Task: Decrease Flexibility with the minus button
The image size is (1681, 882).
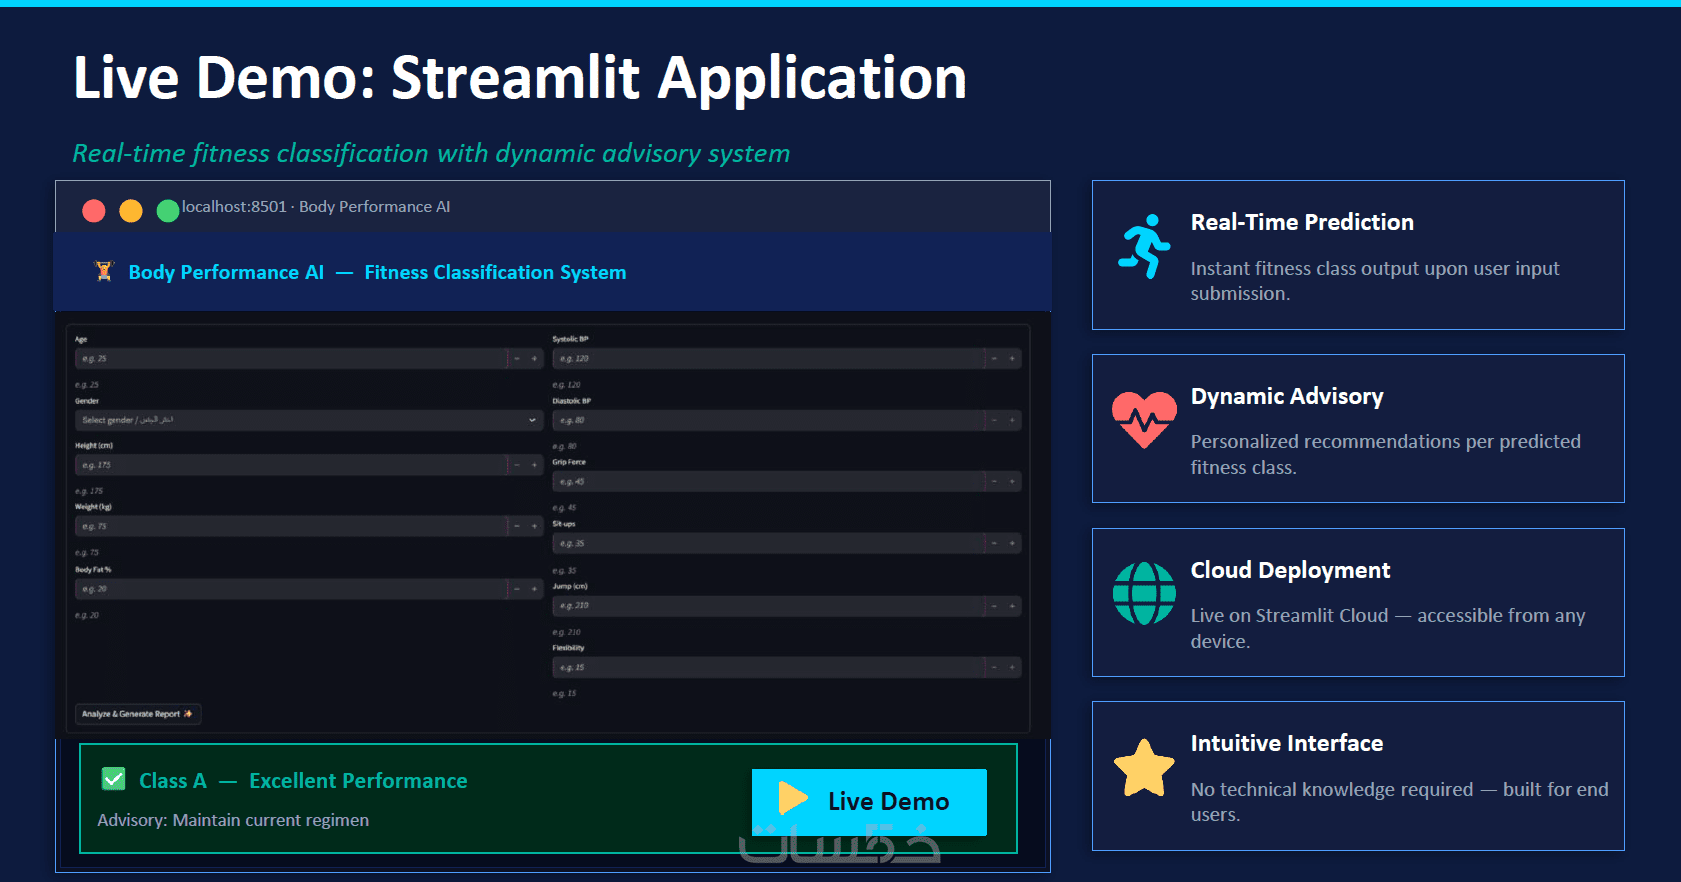Action: tap(995, 667)
